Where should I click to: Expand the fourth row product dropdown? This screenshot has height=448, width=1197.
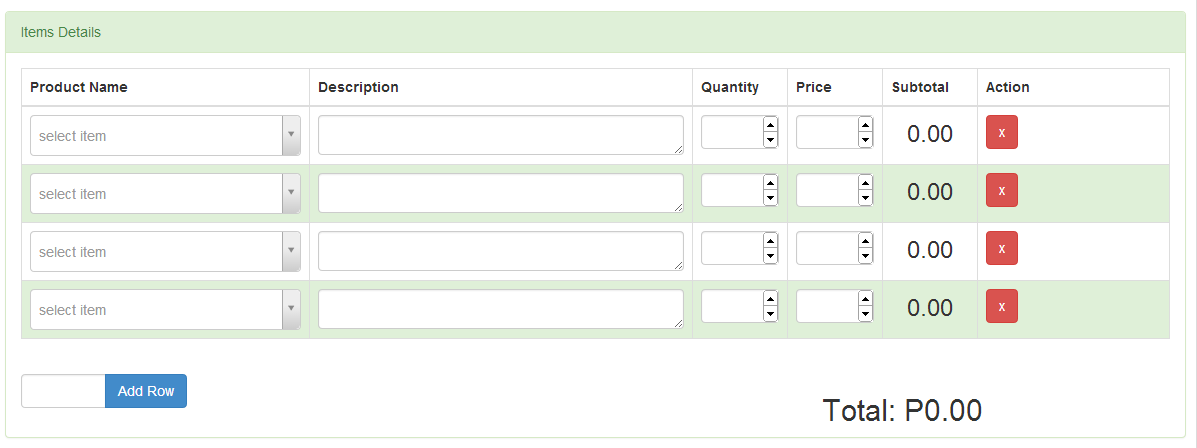(x=291, y=310)
